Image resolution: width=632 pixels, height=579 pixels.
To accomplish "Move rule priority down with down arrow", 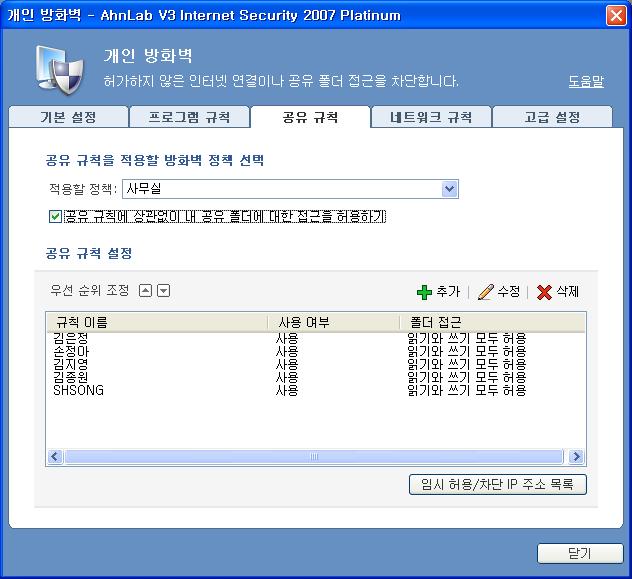I will click(x=163, y=291).
